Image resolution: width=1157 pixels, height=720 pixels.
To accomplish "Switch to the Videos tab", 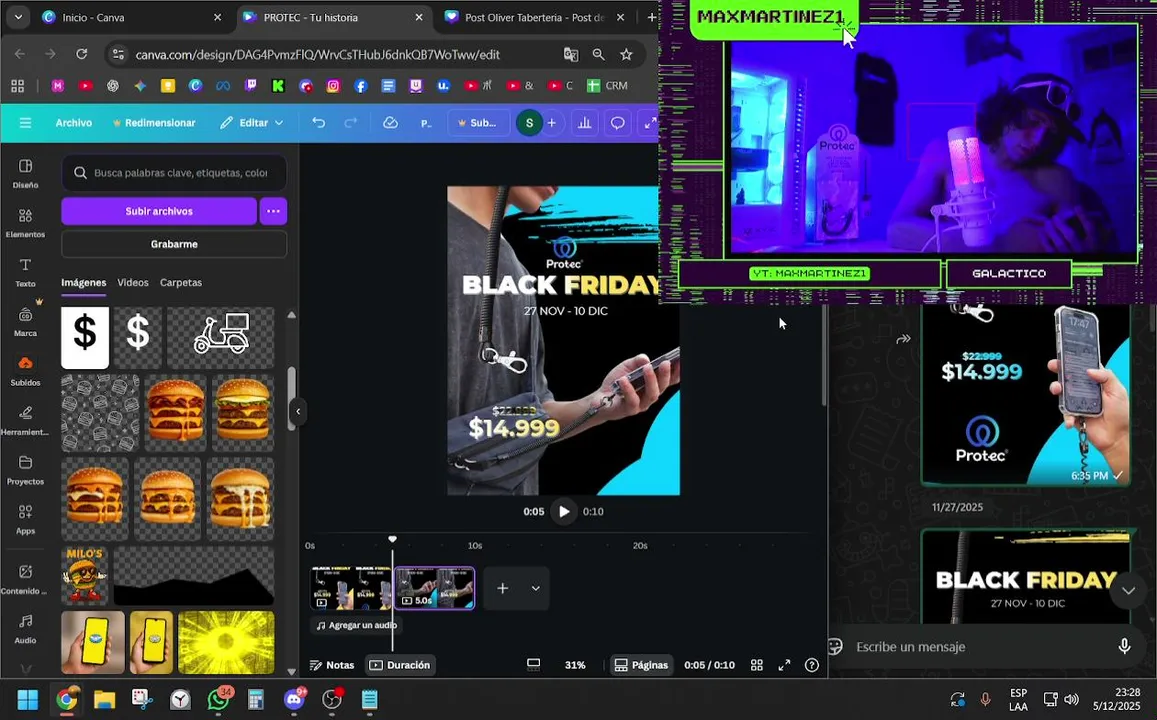I will coord(133,283).
